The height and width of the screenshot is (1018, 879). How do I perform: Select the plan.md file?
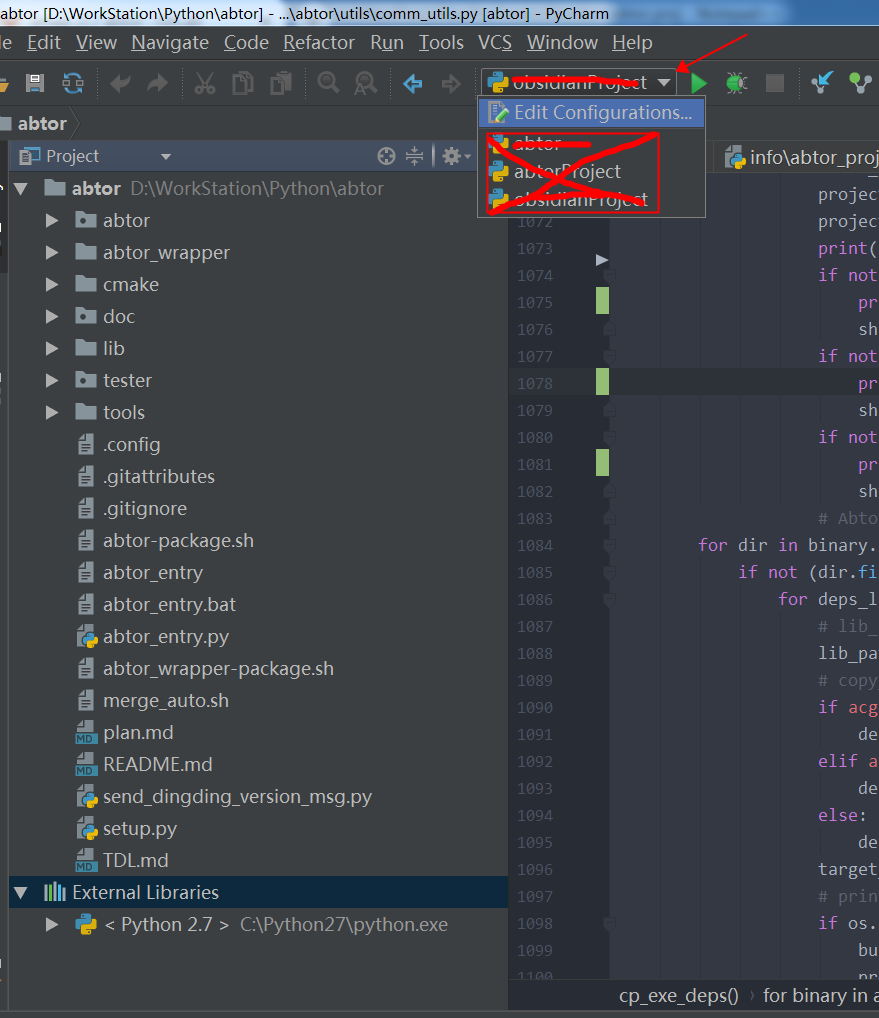pos(138,732)
